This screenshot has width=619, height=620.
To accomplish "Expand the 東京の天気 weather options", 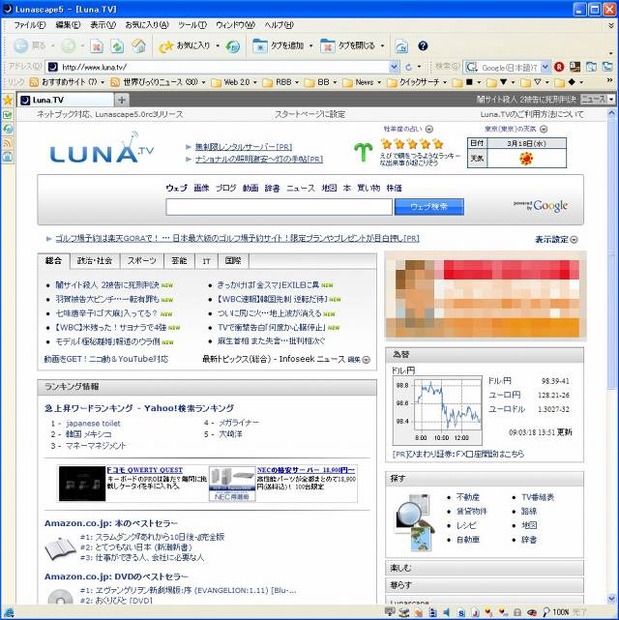I will tap(543, 129).
